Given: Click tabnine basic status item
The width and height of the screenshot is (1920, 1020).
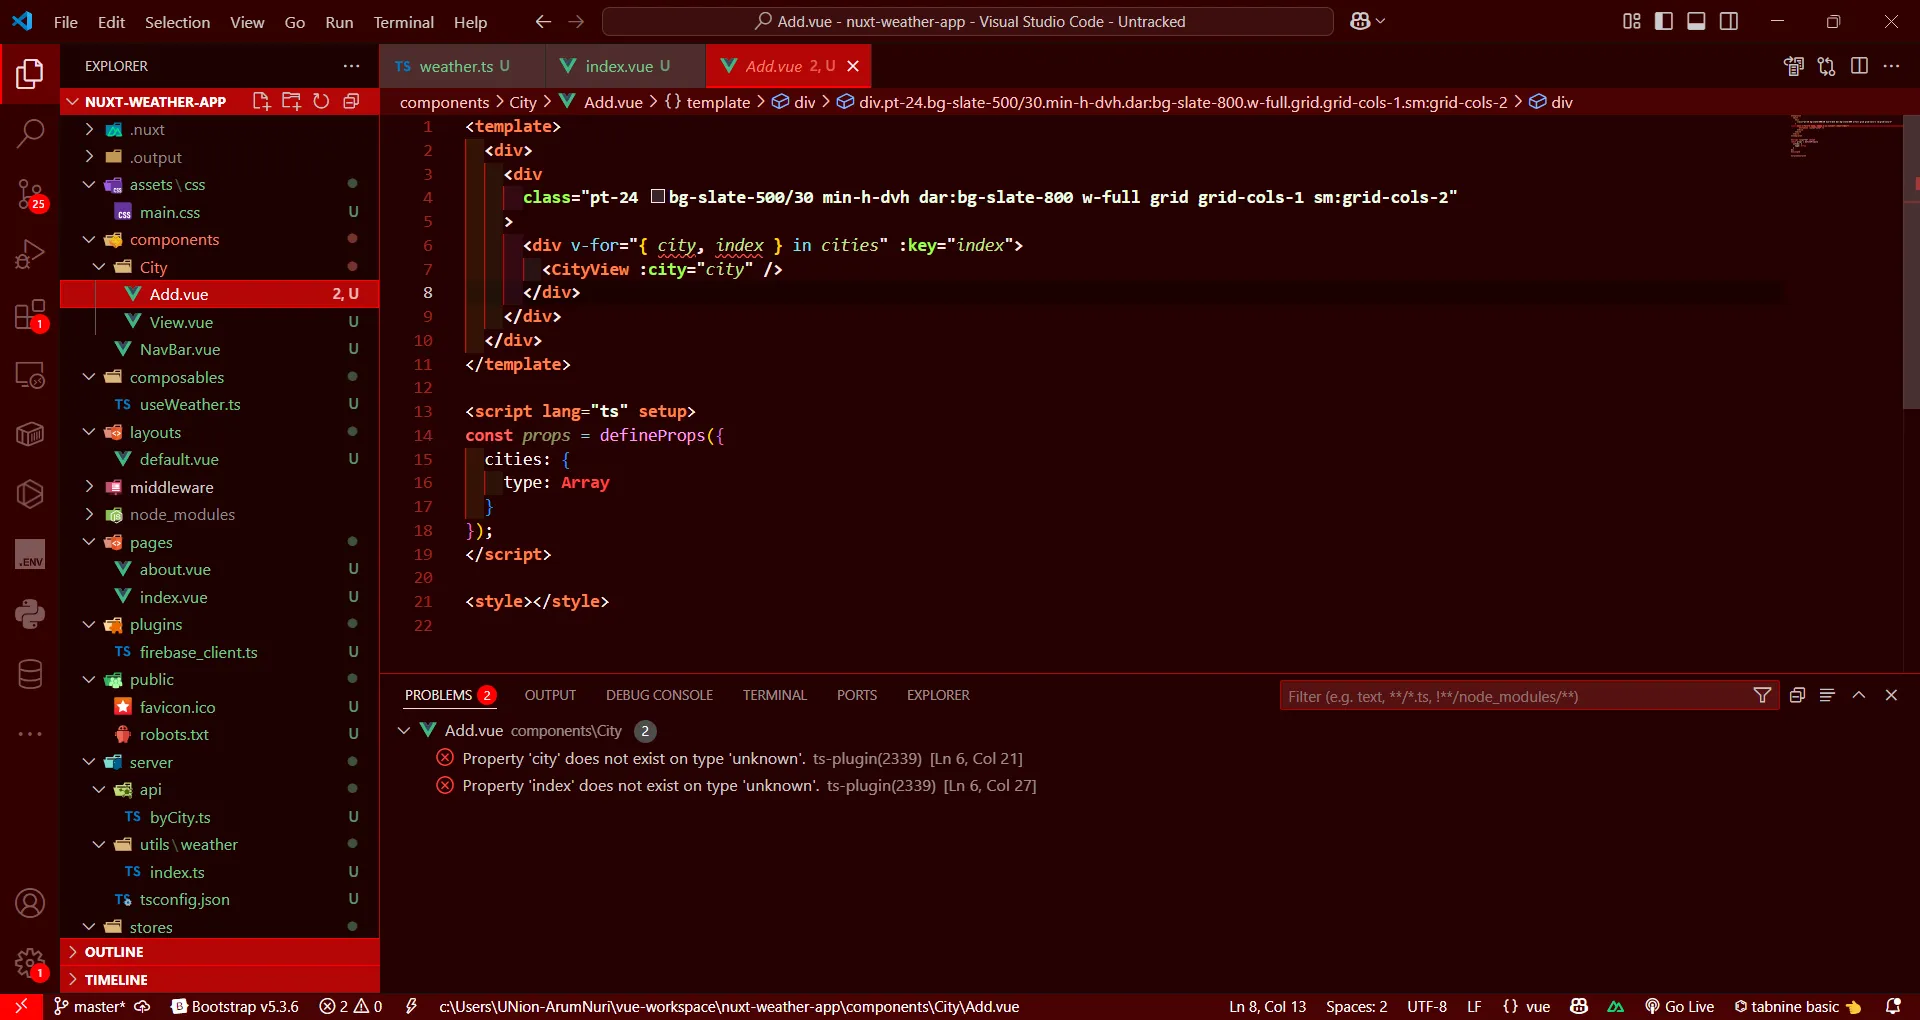Looking at the screenshot, I should pyautogui.click(x=1797, y=1006).
